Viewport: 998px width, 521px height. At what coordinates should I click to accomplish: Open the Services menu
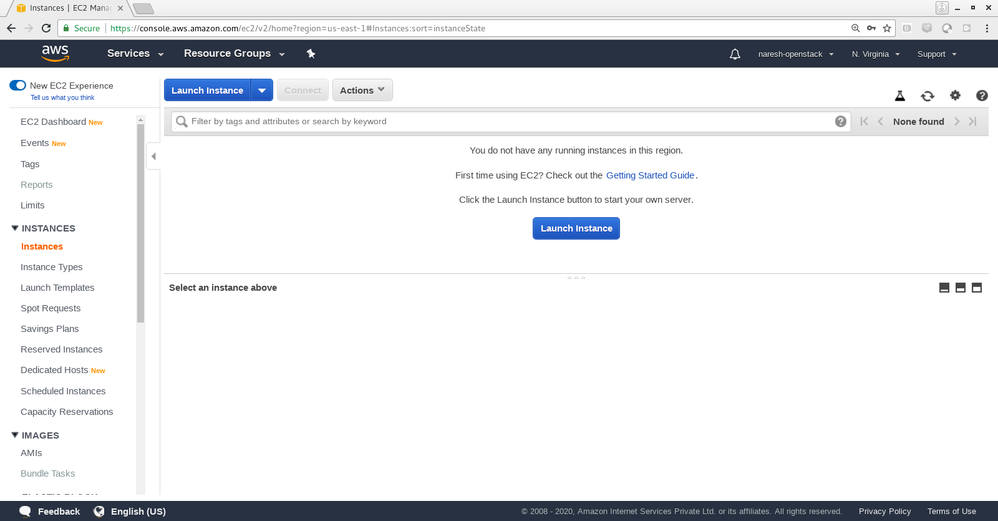134,54
